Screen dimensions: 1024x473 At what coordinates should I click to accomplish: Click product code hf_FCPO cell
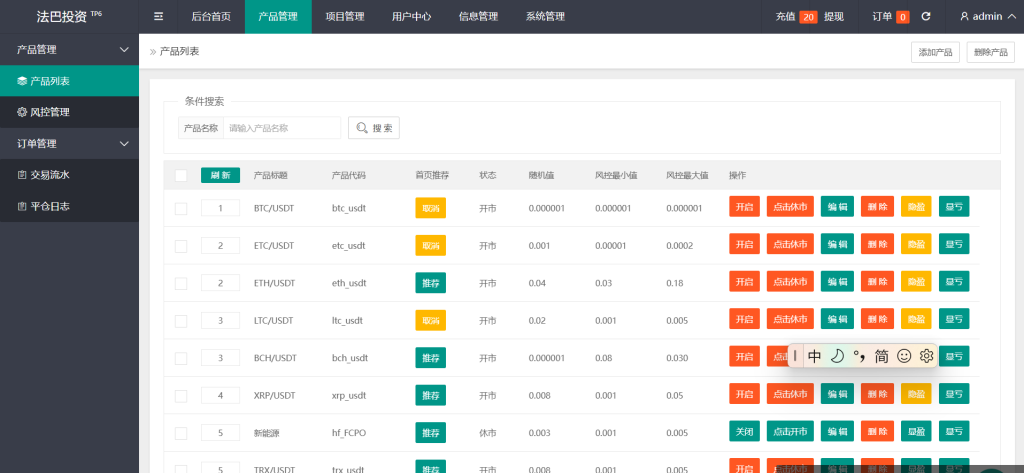pyautogui.click(x=350, y=432)
